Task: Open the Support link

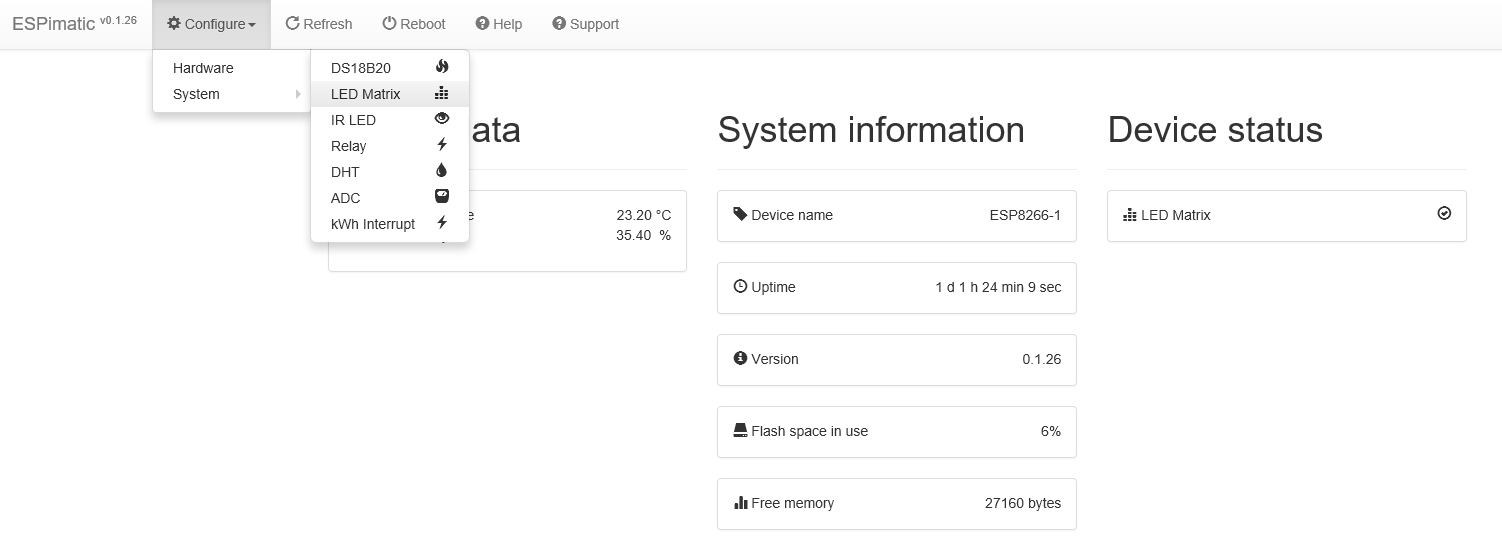Action: click(x=586, y=24)
